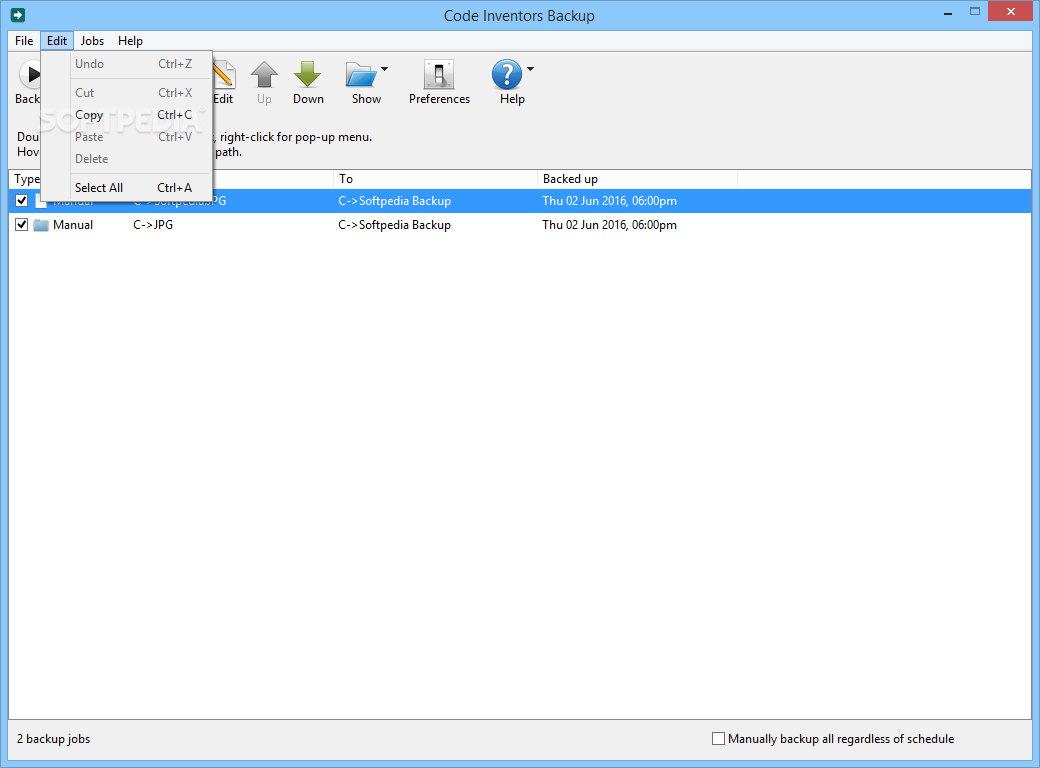Open the Jobs menu
Image resolution: width=1040 pixels, height=768 pixels.
[x=92, y=40]
